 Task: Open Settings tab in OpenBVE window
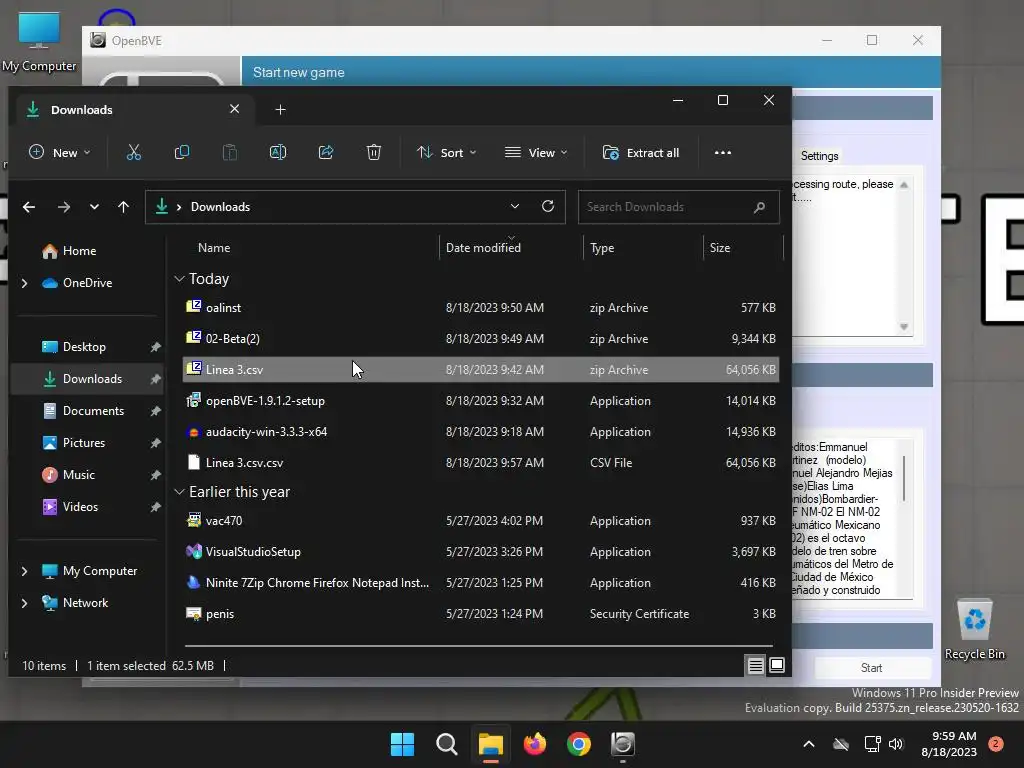pos(819,156)
